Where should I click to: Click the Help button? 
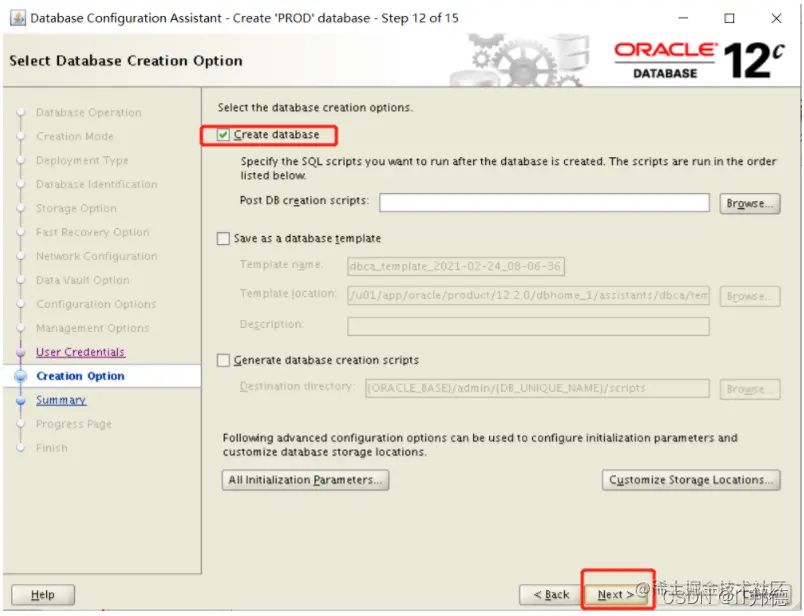point(43,594)
